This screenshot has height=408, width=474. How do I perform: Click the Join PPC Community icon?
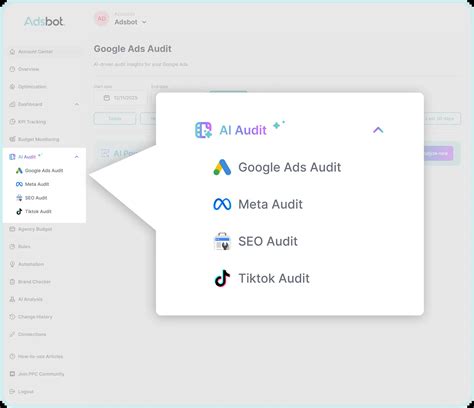pyautogui.click(x=12, y=374)
